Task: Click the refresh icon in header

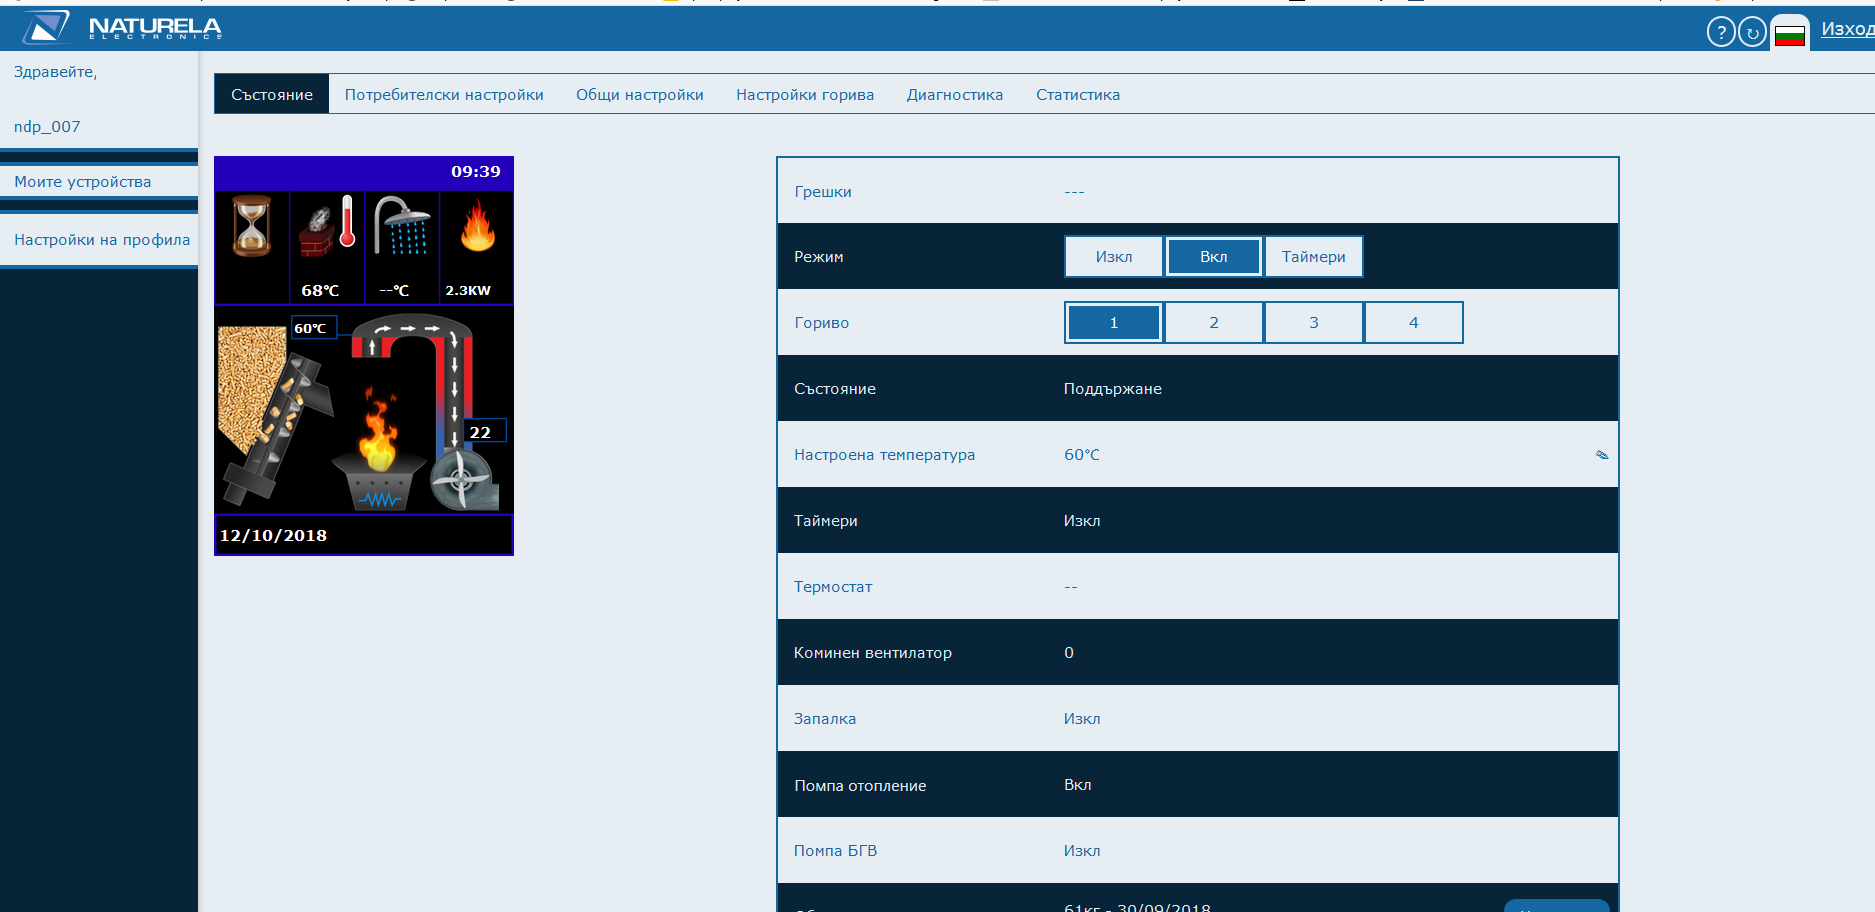Action: click(x=1752, y=33)
